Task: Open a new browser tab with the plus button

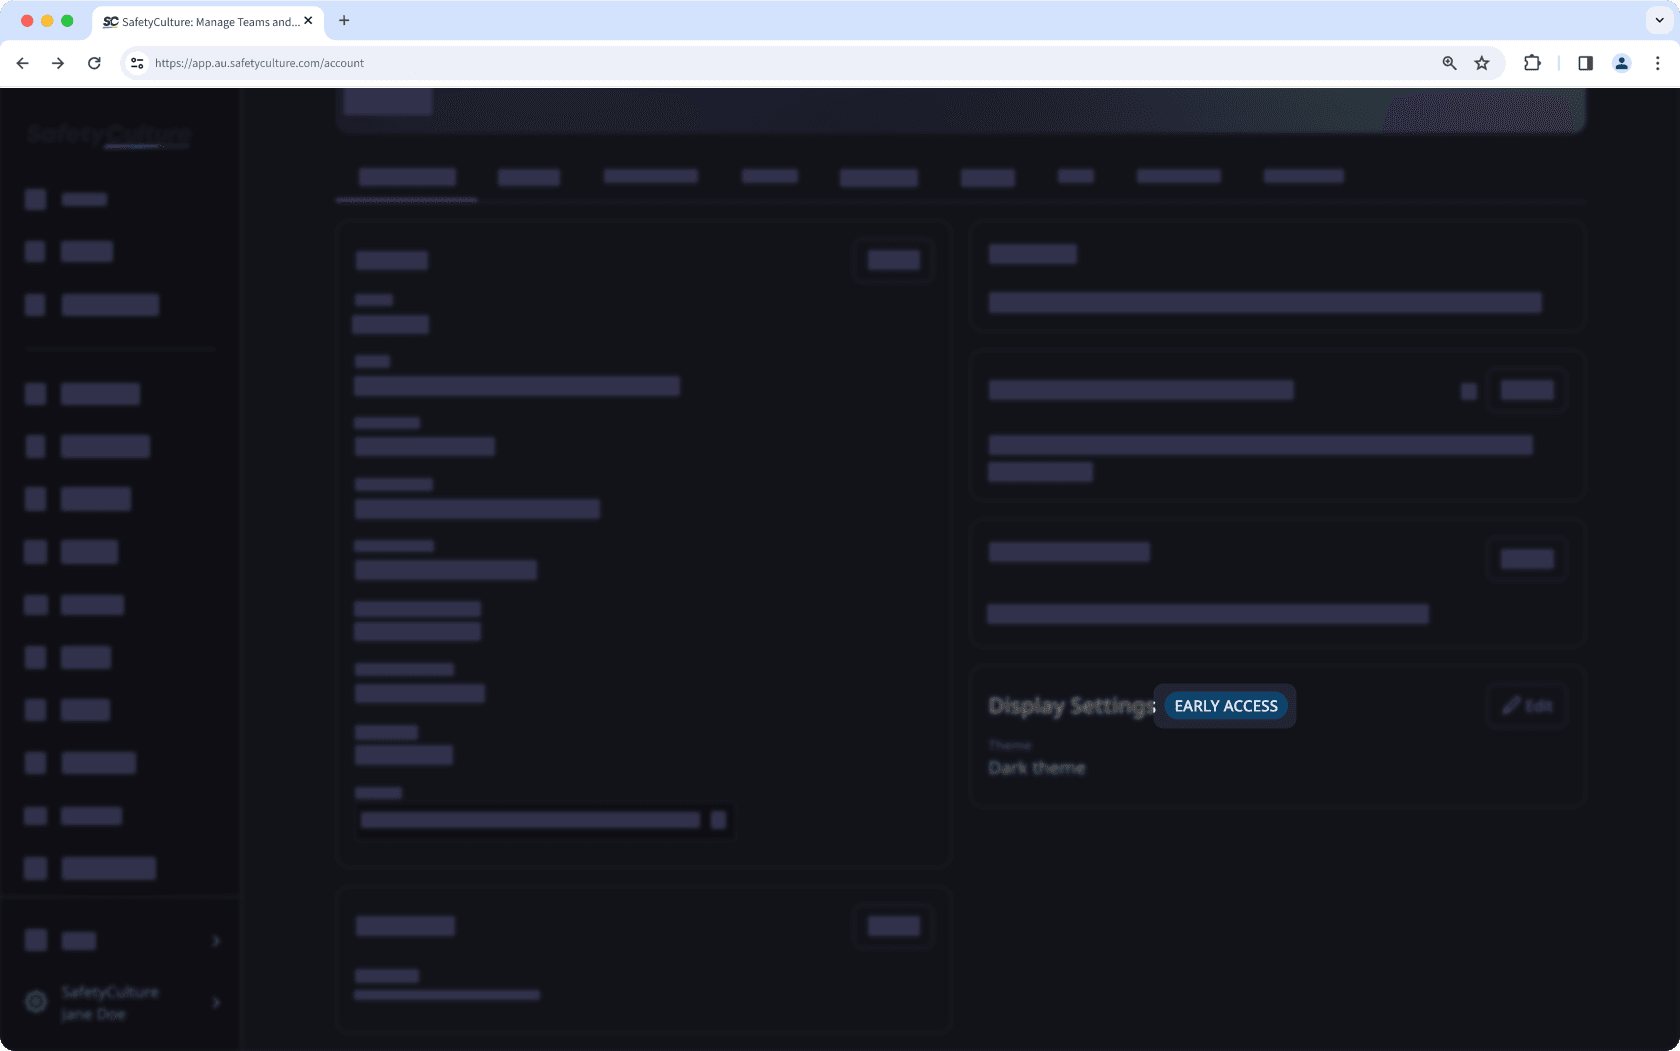Action: [344, 20]
